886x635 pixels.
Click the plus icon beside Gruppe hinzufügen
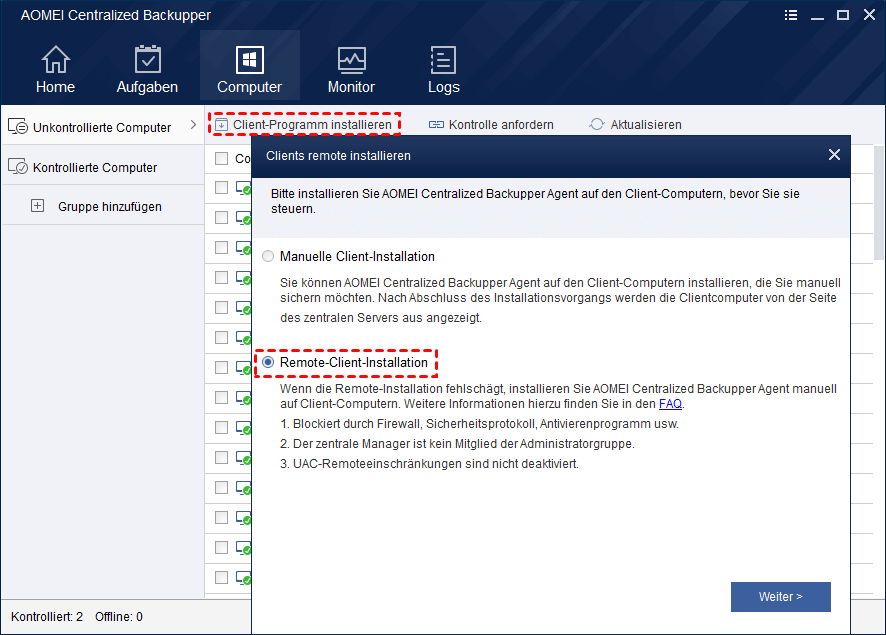37,206
